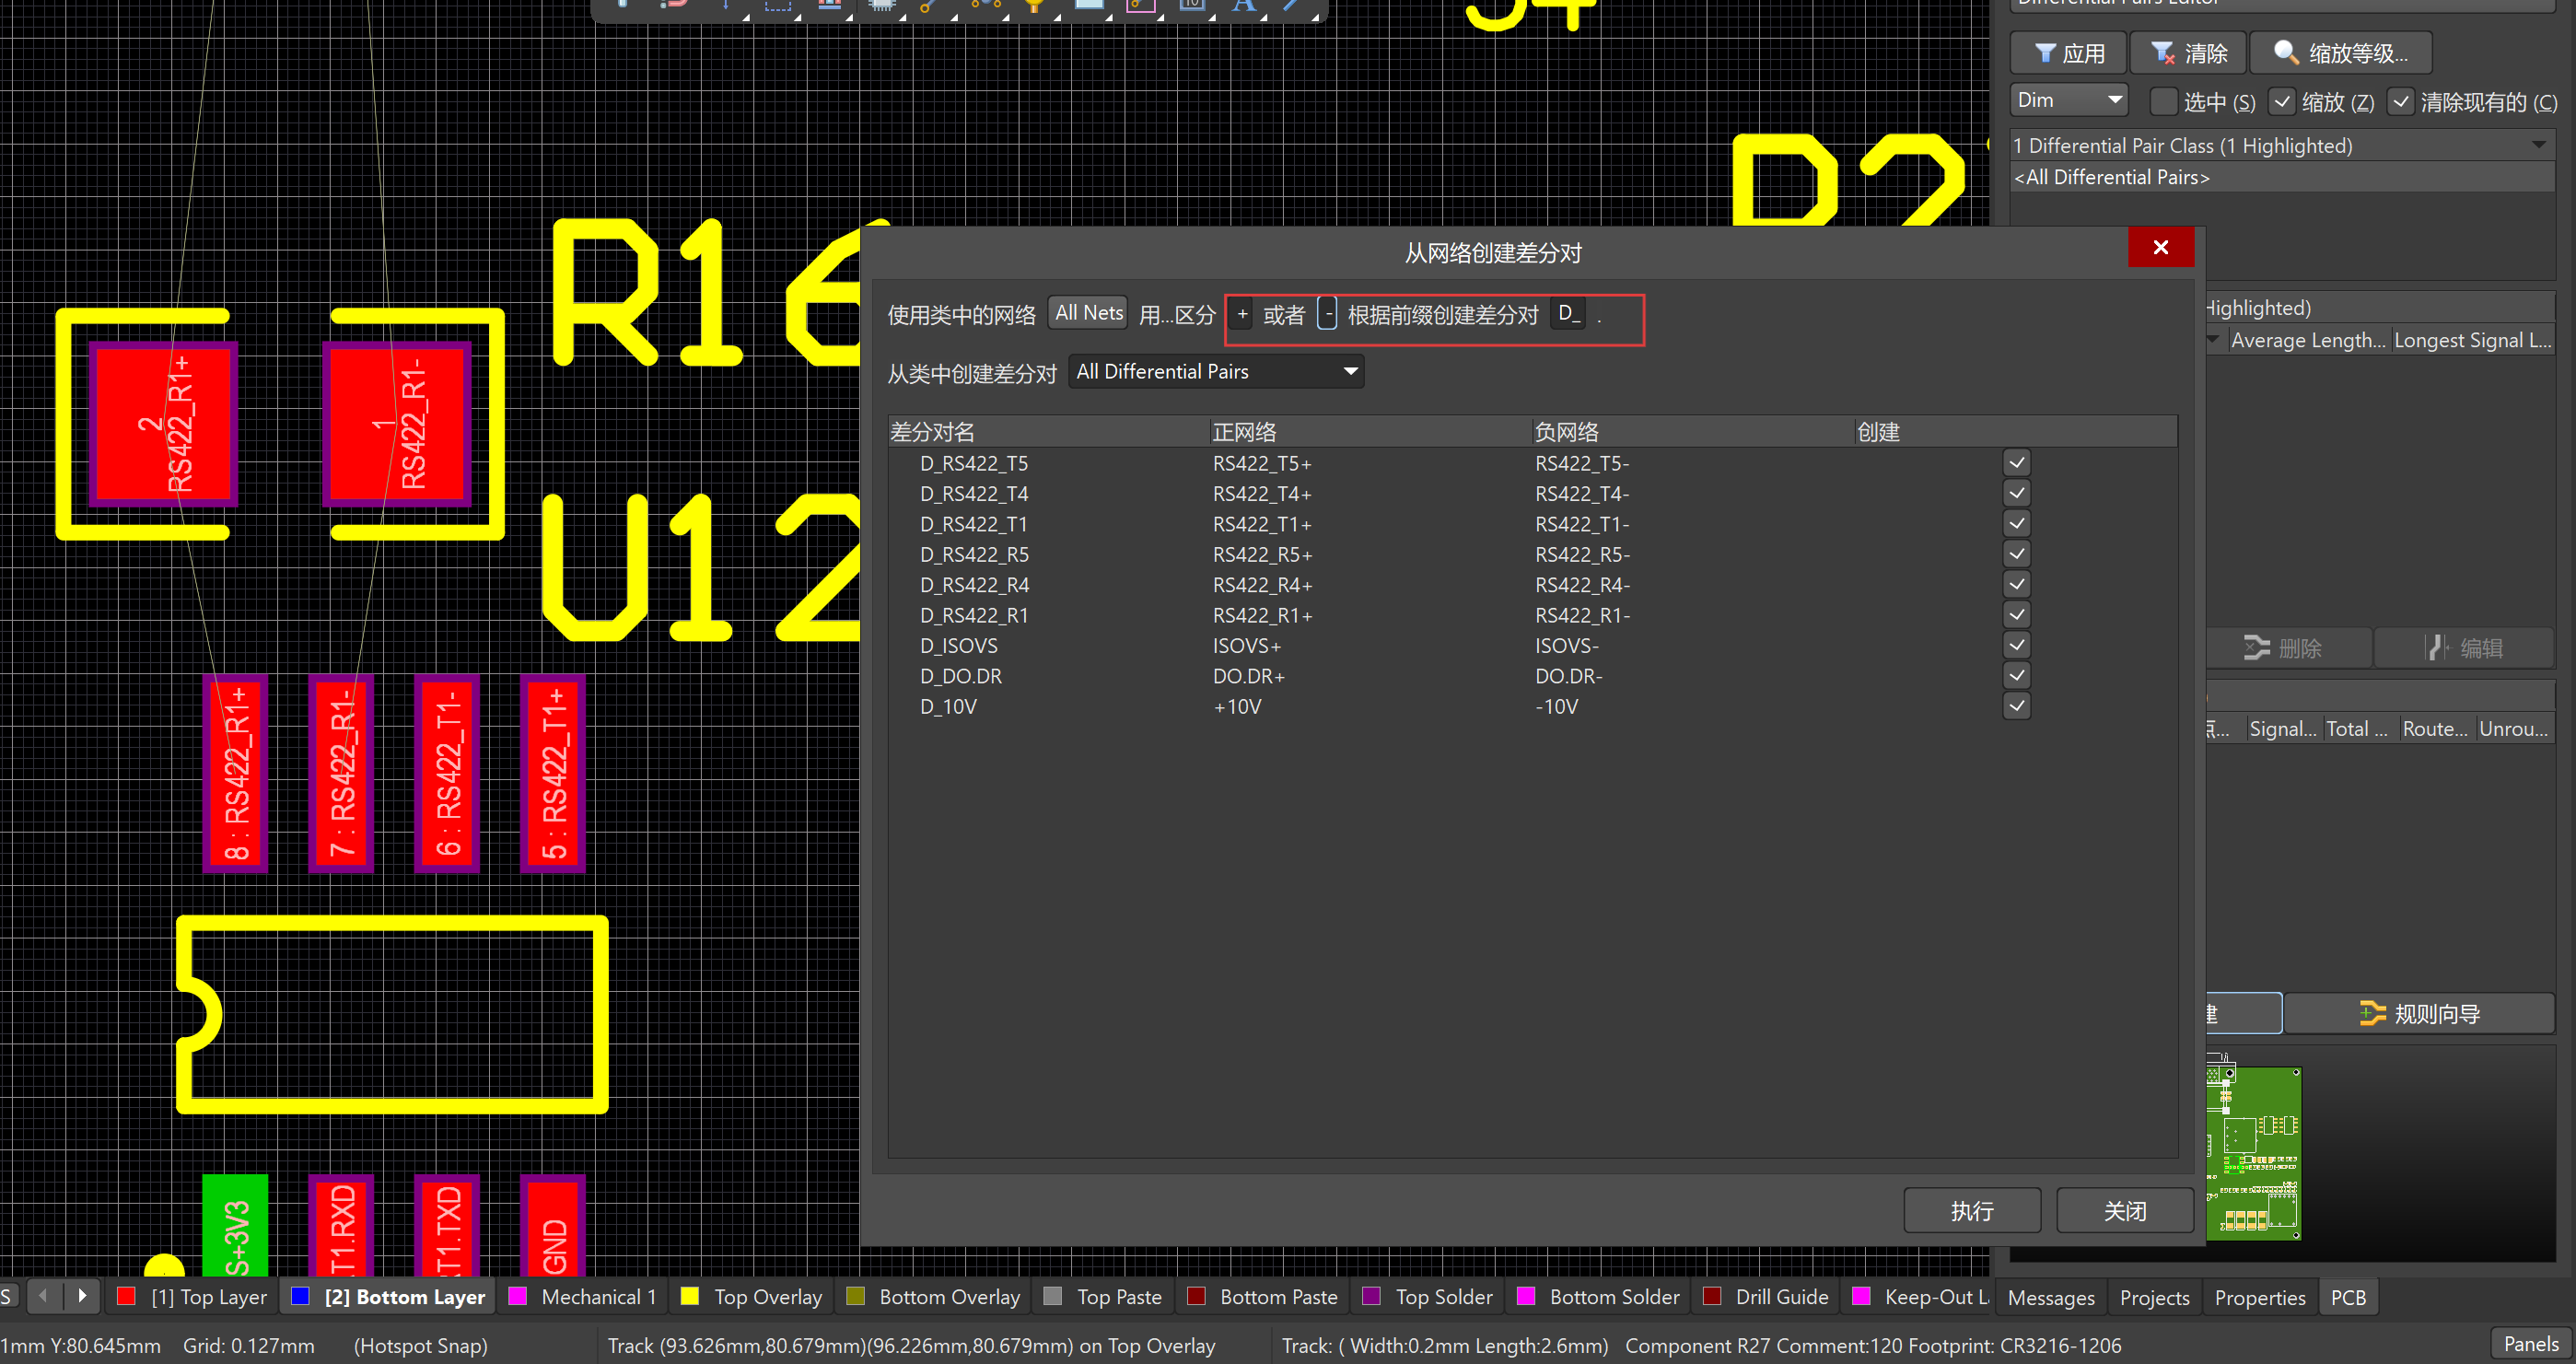This screenshot has height=1364, width=2576.
Task: Enable the 选中 (S) checkbox
Action: pos(2163,101)
